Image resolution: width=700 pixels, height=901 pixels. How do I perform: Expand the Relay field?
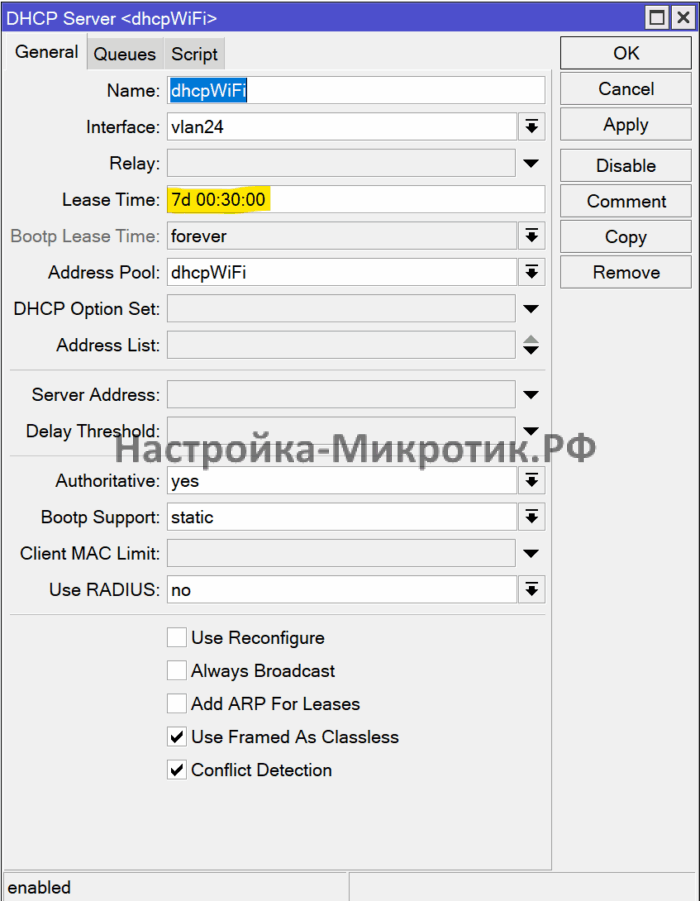point(532,163)
